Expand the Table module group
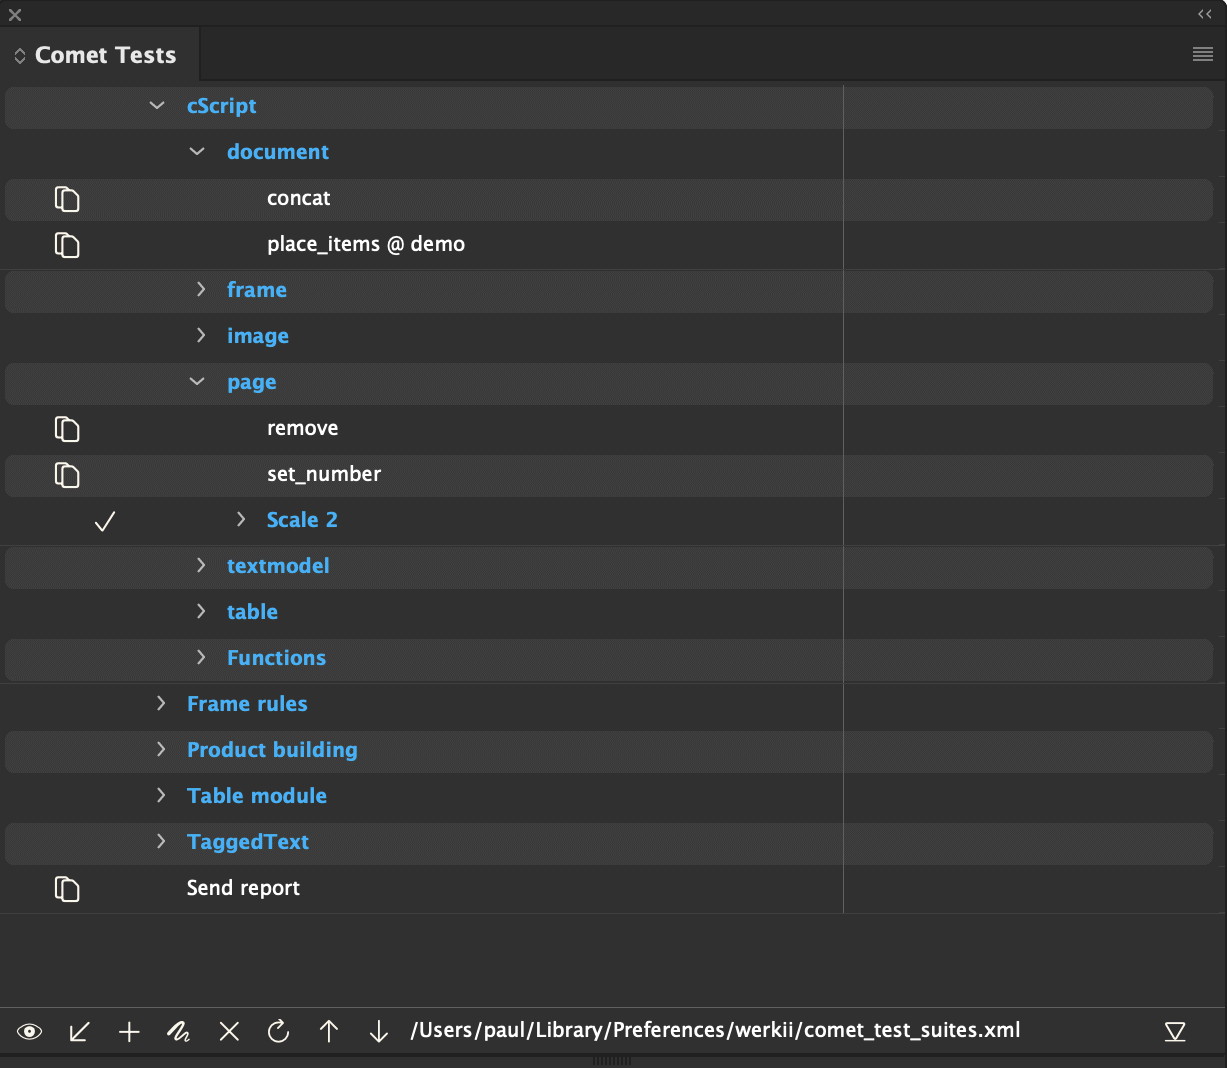 click(161, 795)
